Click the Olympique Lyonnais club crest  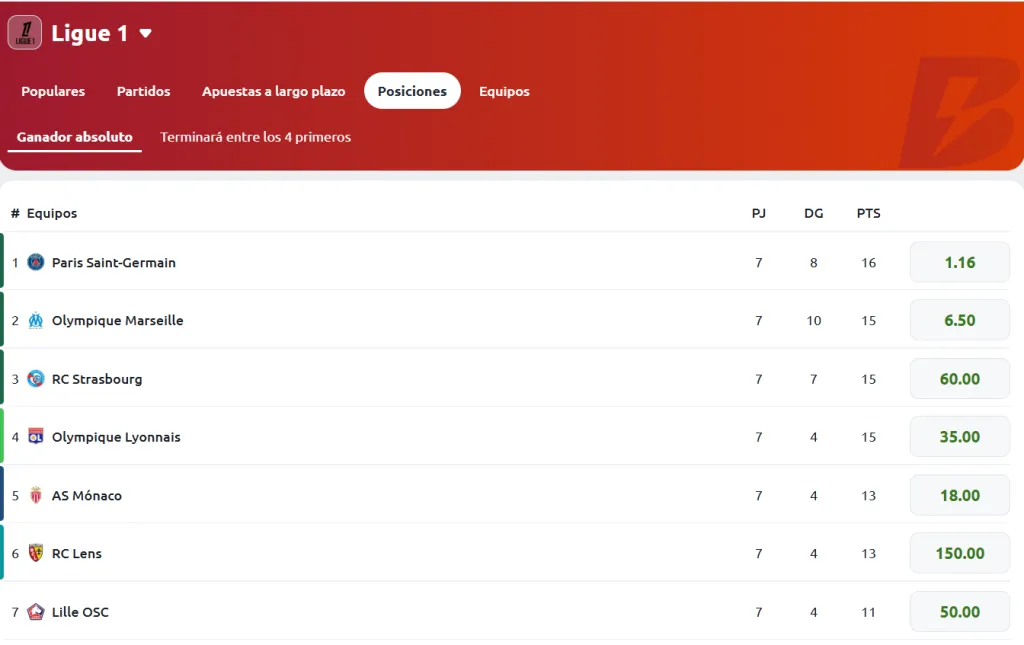pos(36,437)
